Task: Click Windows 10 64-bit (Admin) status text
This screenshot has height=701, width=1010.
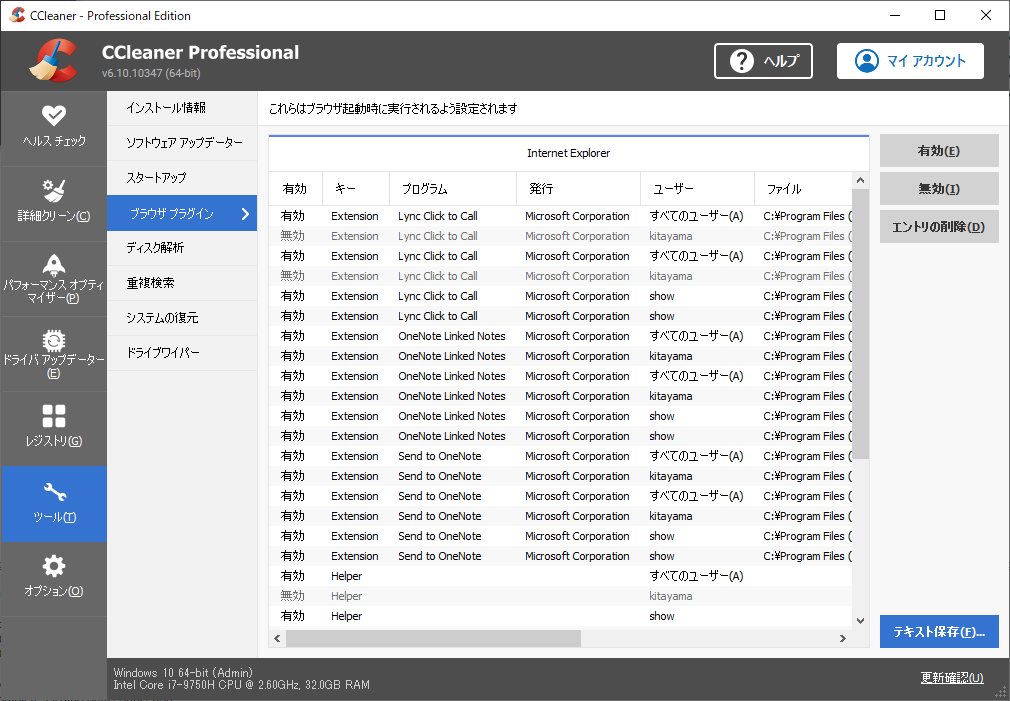Action: point(183,673)
